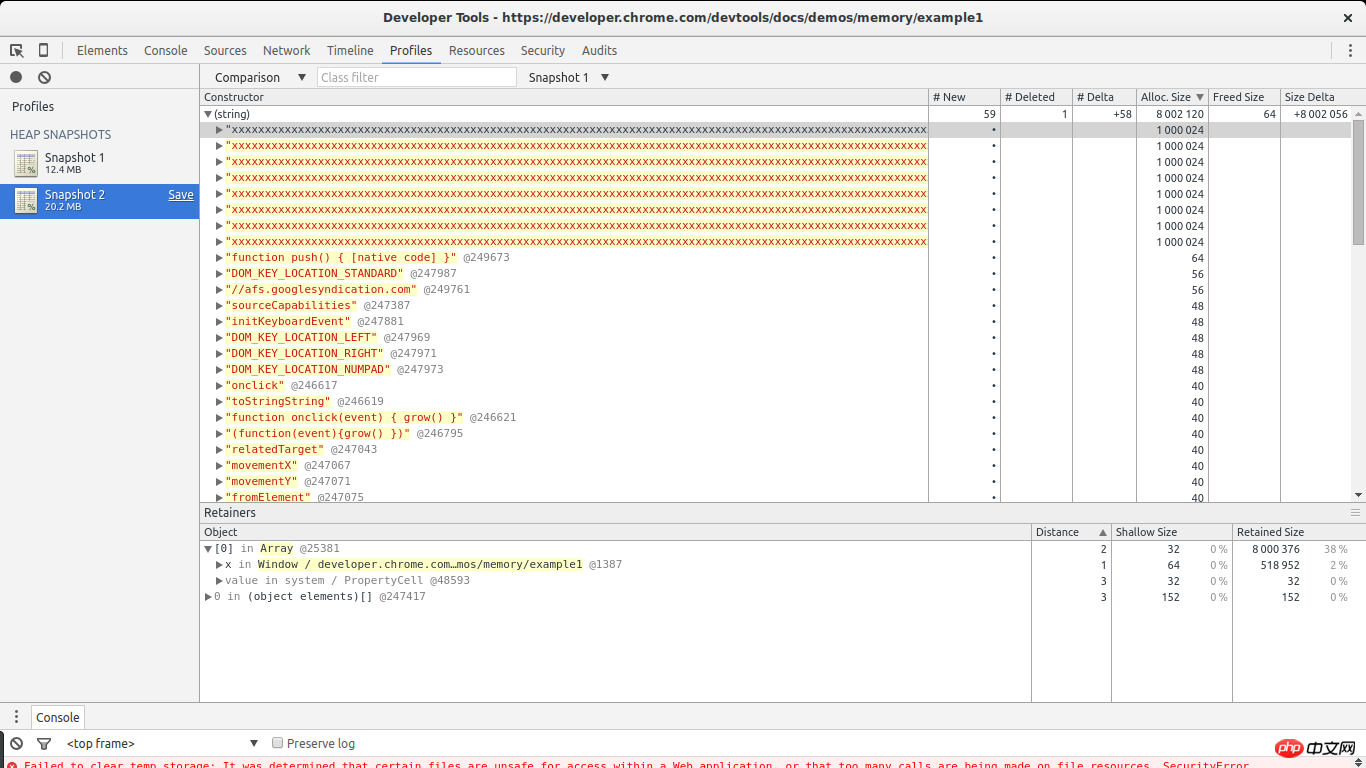Open the Retainers pane menu icon
The width and height of the screenshot is (1366, 768).
pos(1355,512)
